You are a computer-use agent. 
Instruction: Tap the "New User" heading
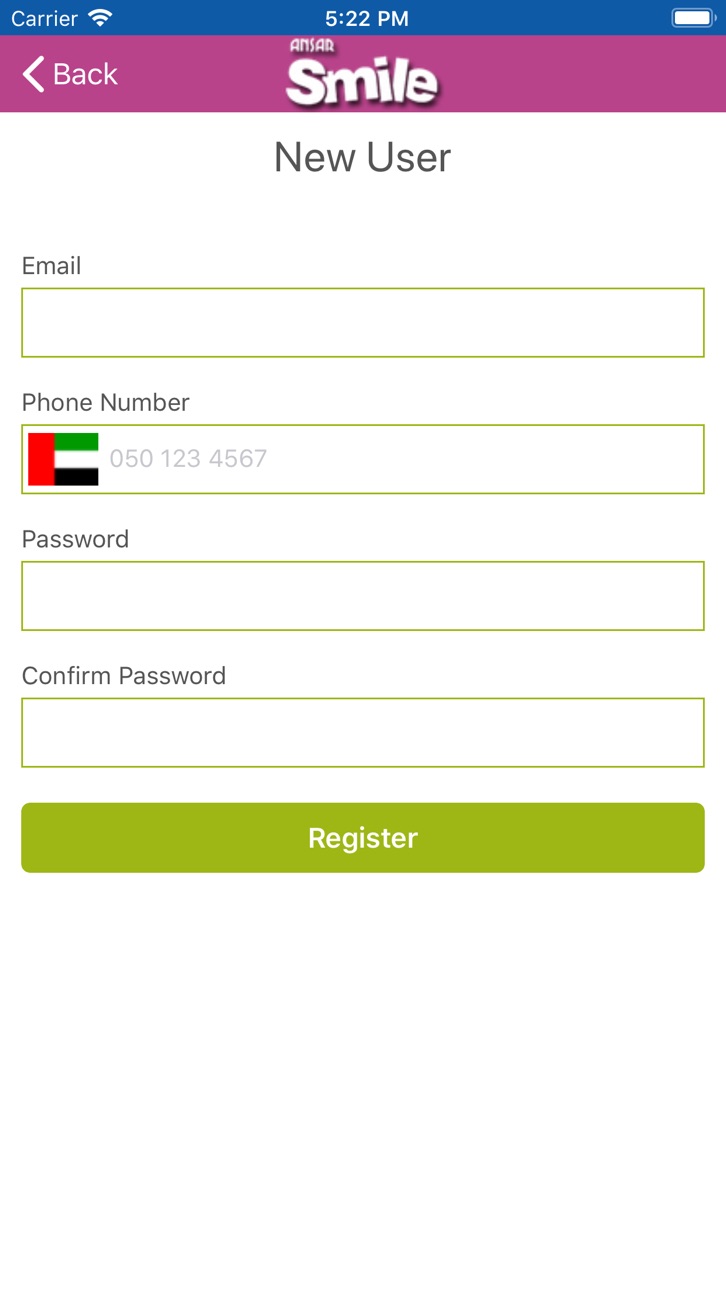click(x=363, y=157)
